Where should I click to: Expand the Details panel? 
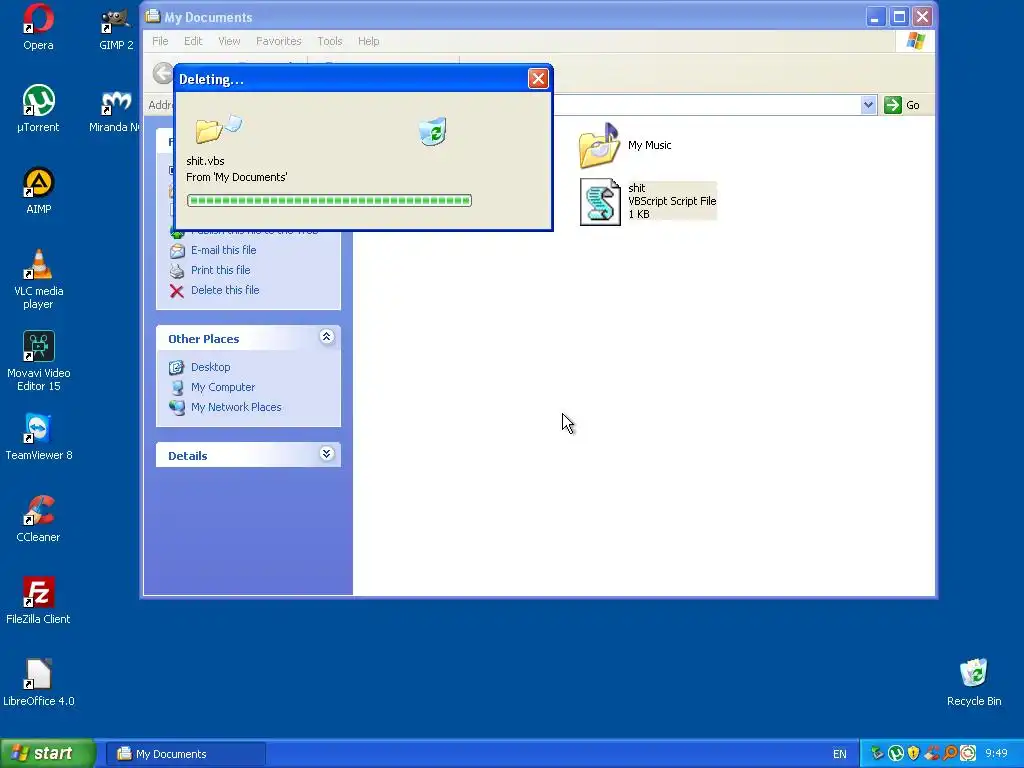(327, 454)
